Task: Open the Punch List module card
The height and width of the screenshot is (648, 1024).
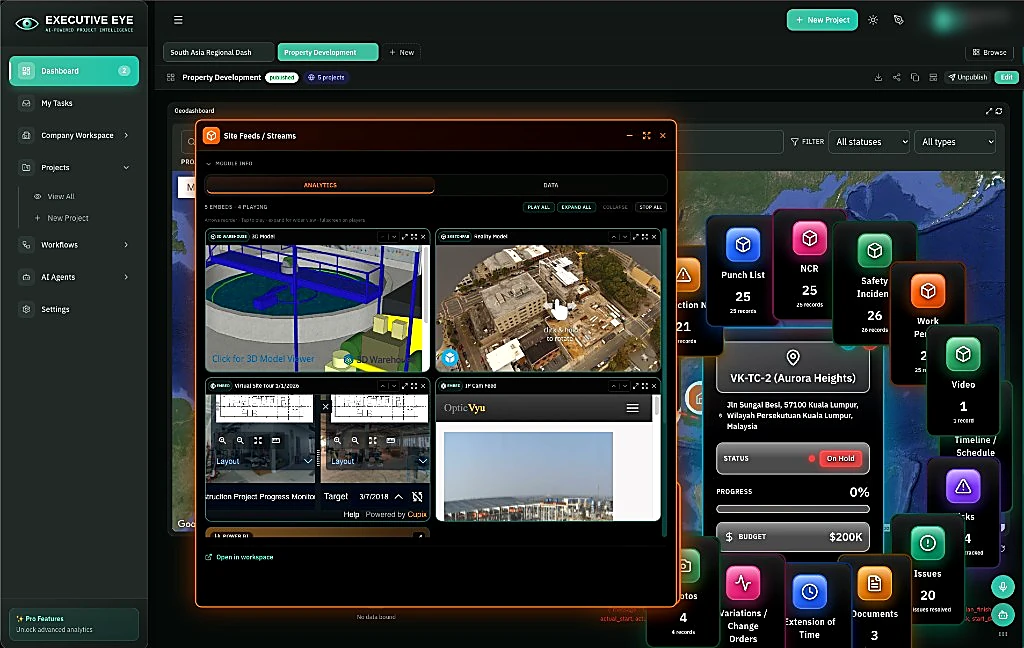Action: [743, 269]
